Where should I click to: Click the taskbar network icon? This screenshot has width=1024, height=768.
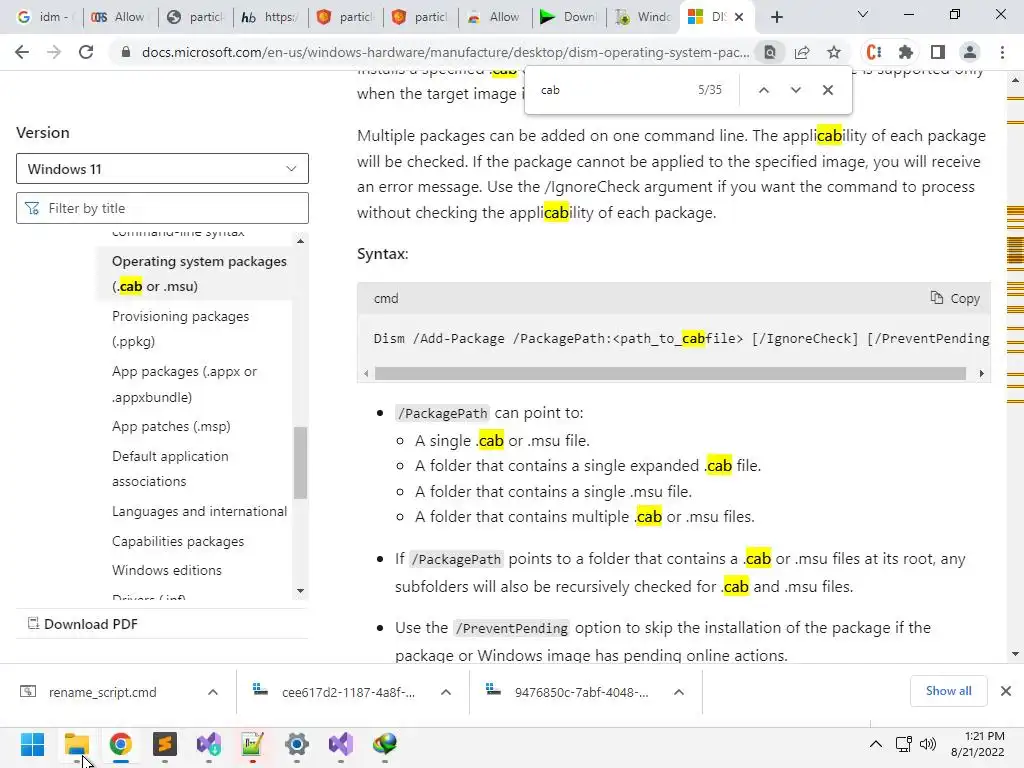pos(904,744)
